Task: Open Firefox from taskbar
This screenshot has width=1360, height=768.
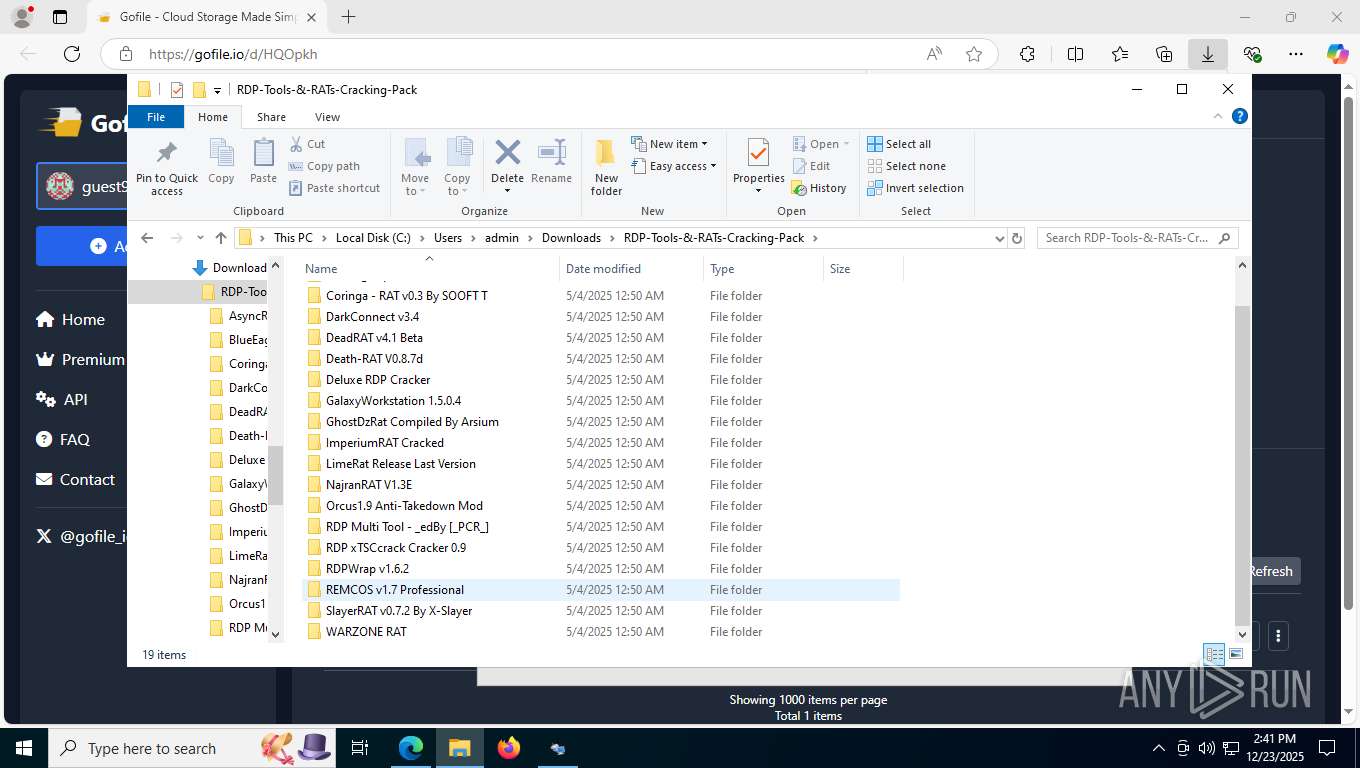Action: (509, 748)
